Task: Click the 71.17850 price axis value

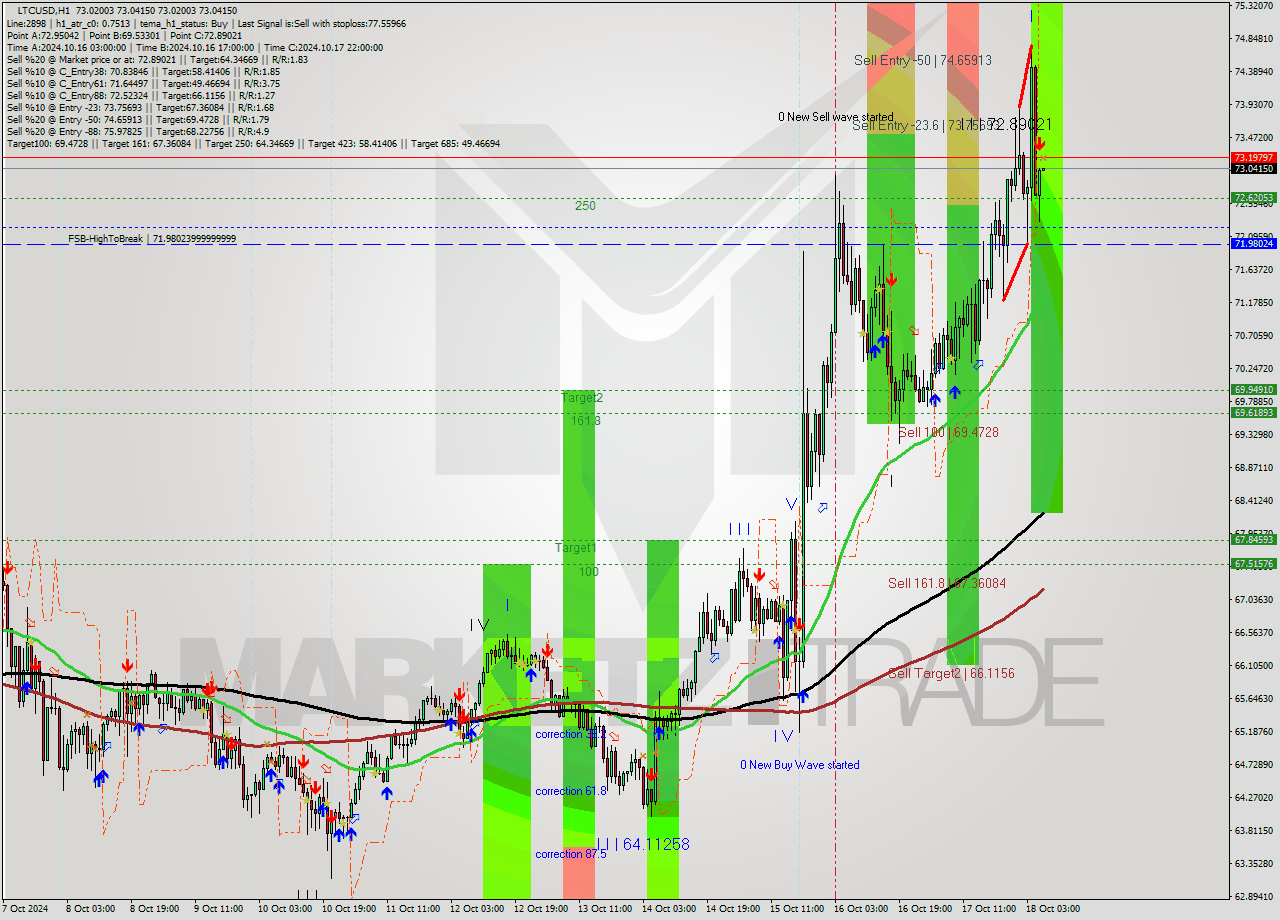Action: pyautogui.click(x=1253, y=303)
